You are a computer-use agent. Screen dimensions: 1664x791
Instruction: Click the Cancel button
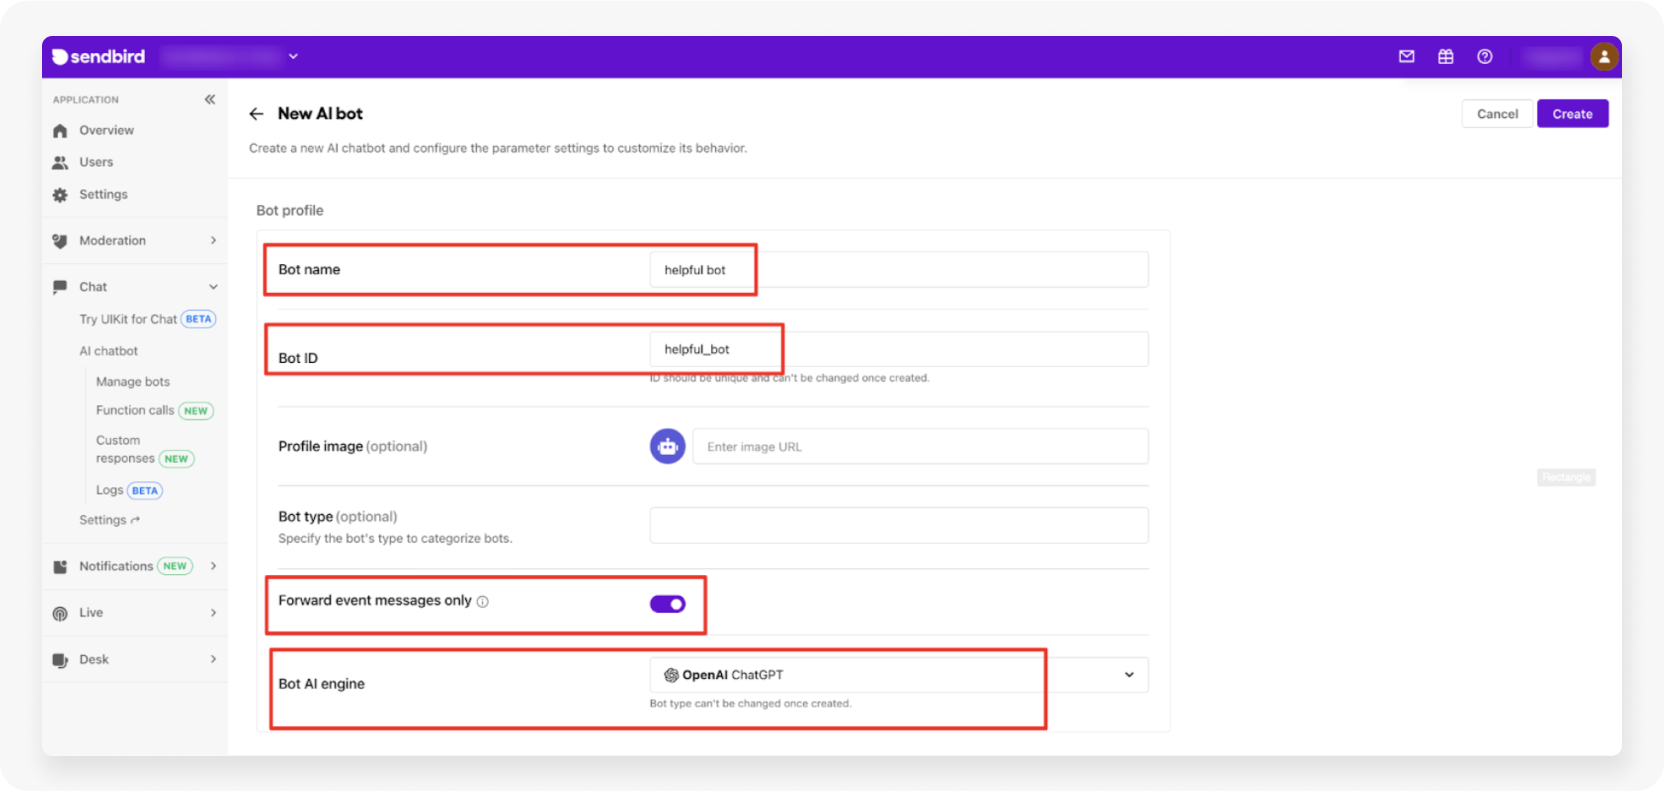tap(1497, 114)
